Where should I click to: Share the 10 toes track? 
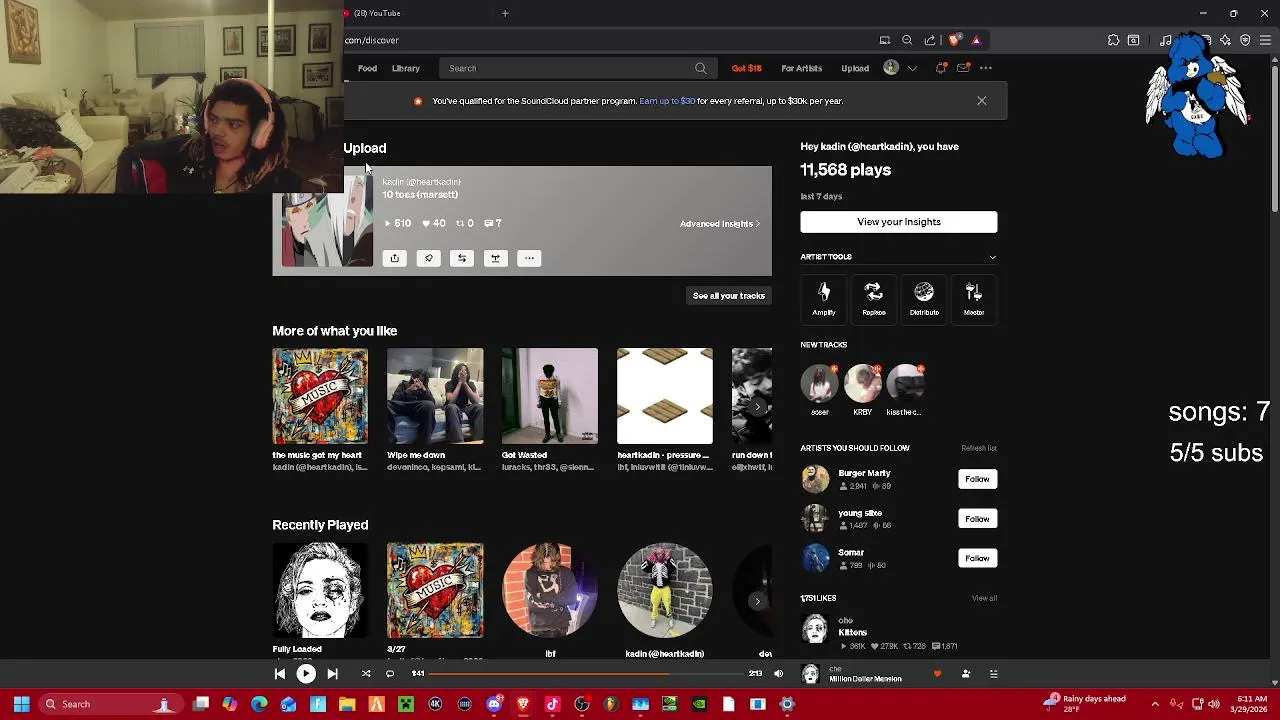[x=394, y=258]
